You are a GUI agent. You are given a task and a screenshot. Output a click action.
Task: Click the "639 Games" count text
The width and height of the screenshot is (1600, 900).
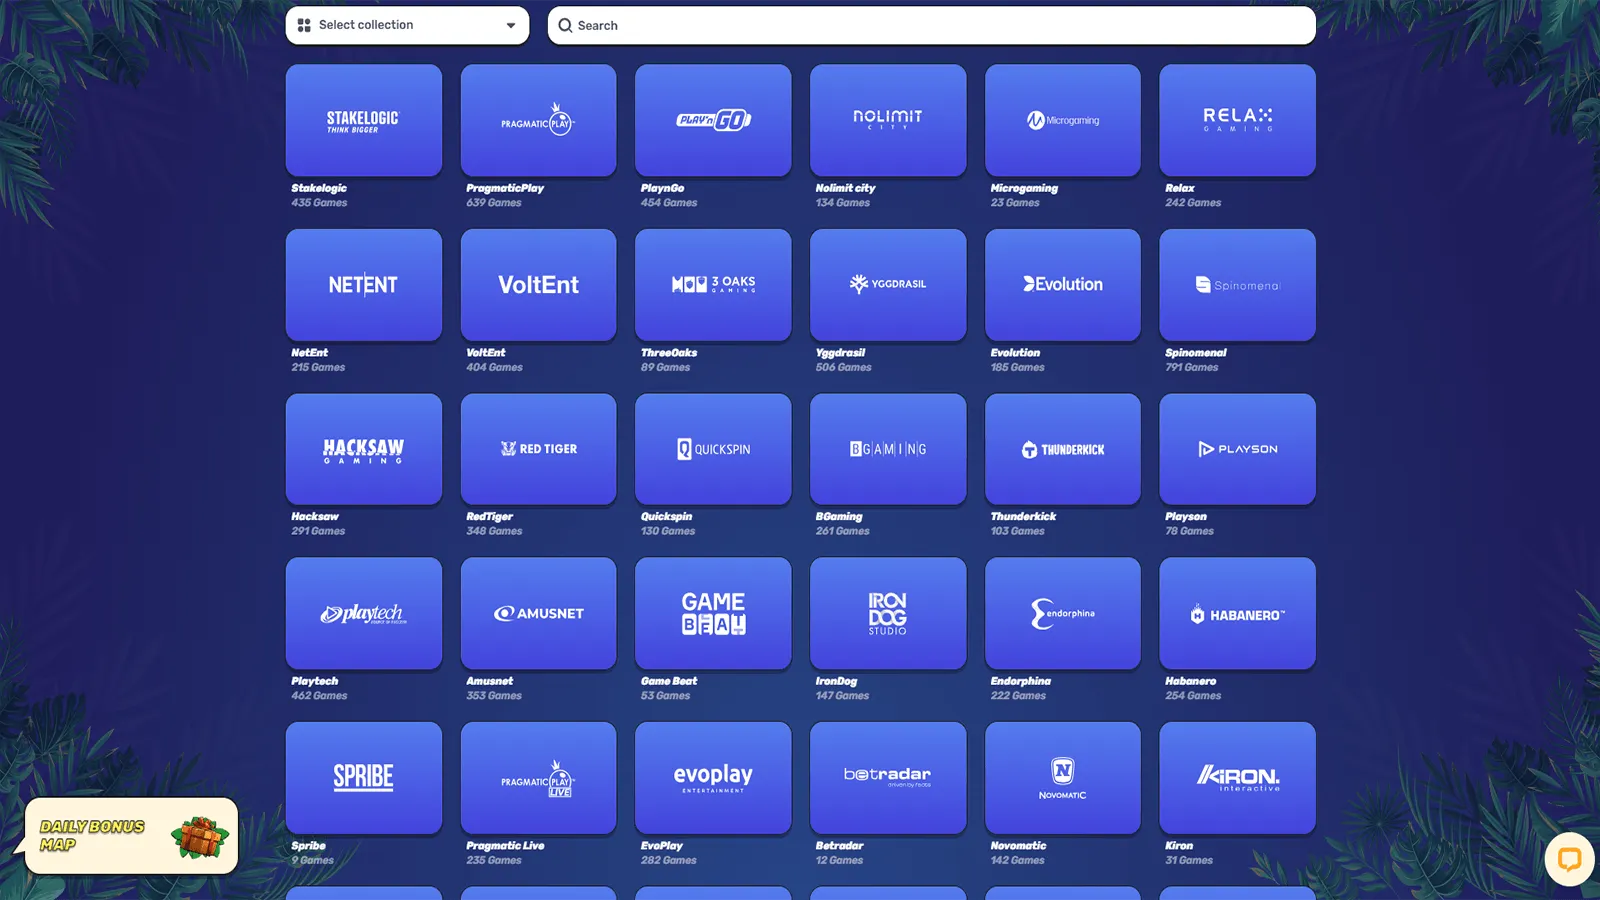click(x=494, y=203)
